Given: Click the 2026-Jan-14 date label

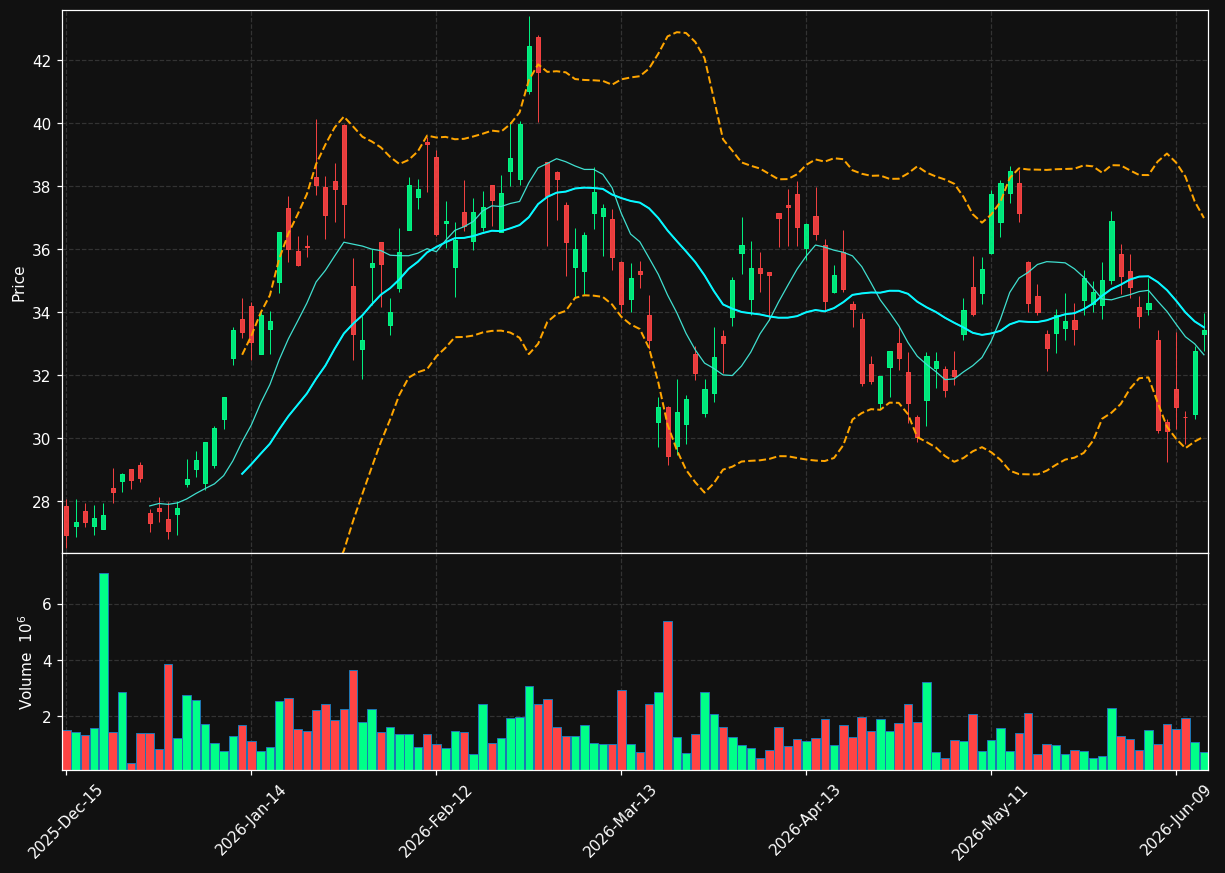Looking at the screenshot, I should click(x=251, y=822).
